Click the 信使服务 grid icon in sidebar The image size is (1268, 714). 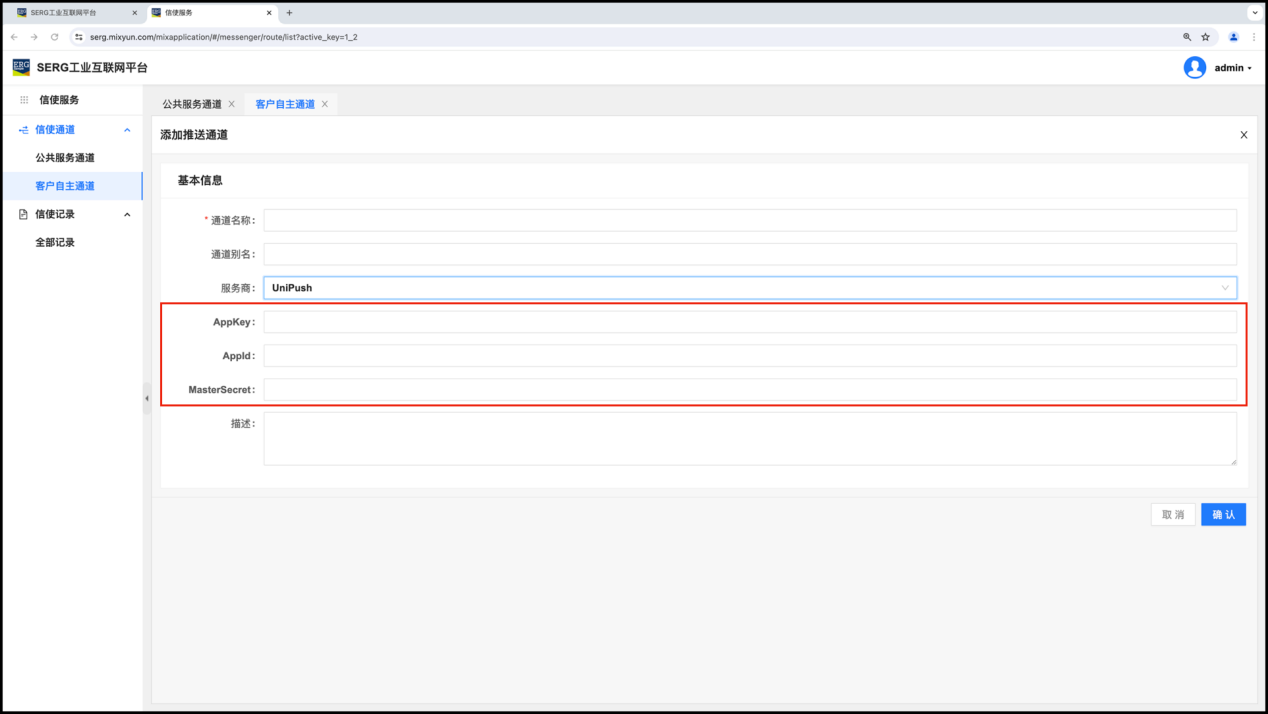click(24, 100)
